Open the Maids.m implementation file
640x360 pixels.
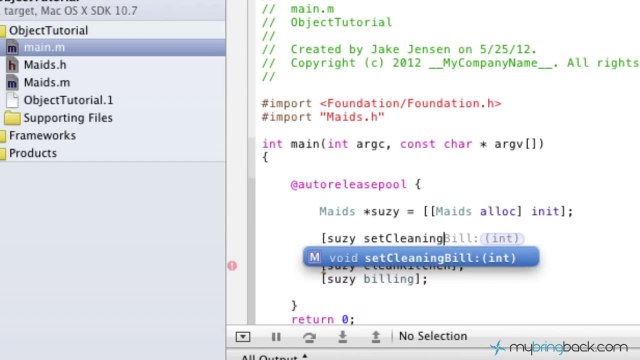47,82
